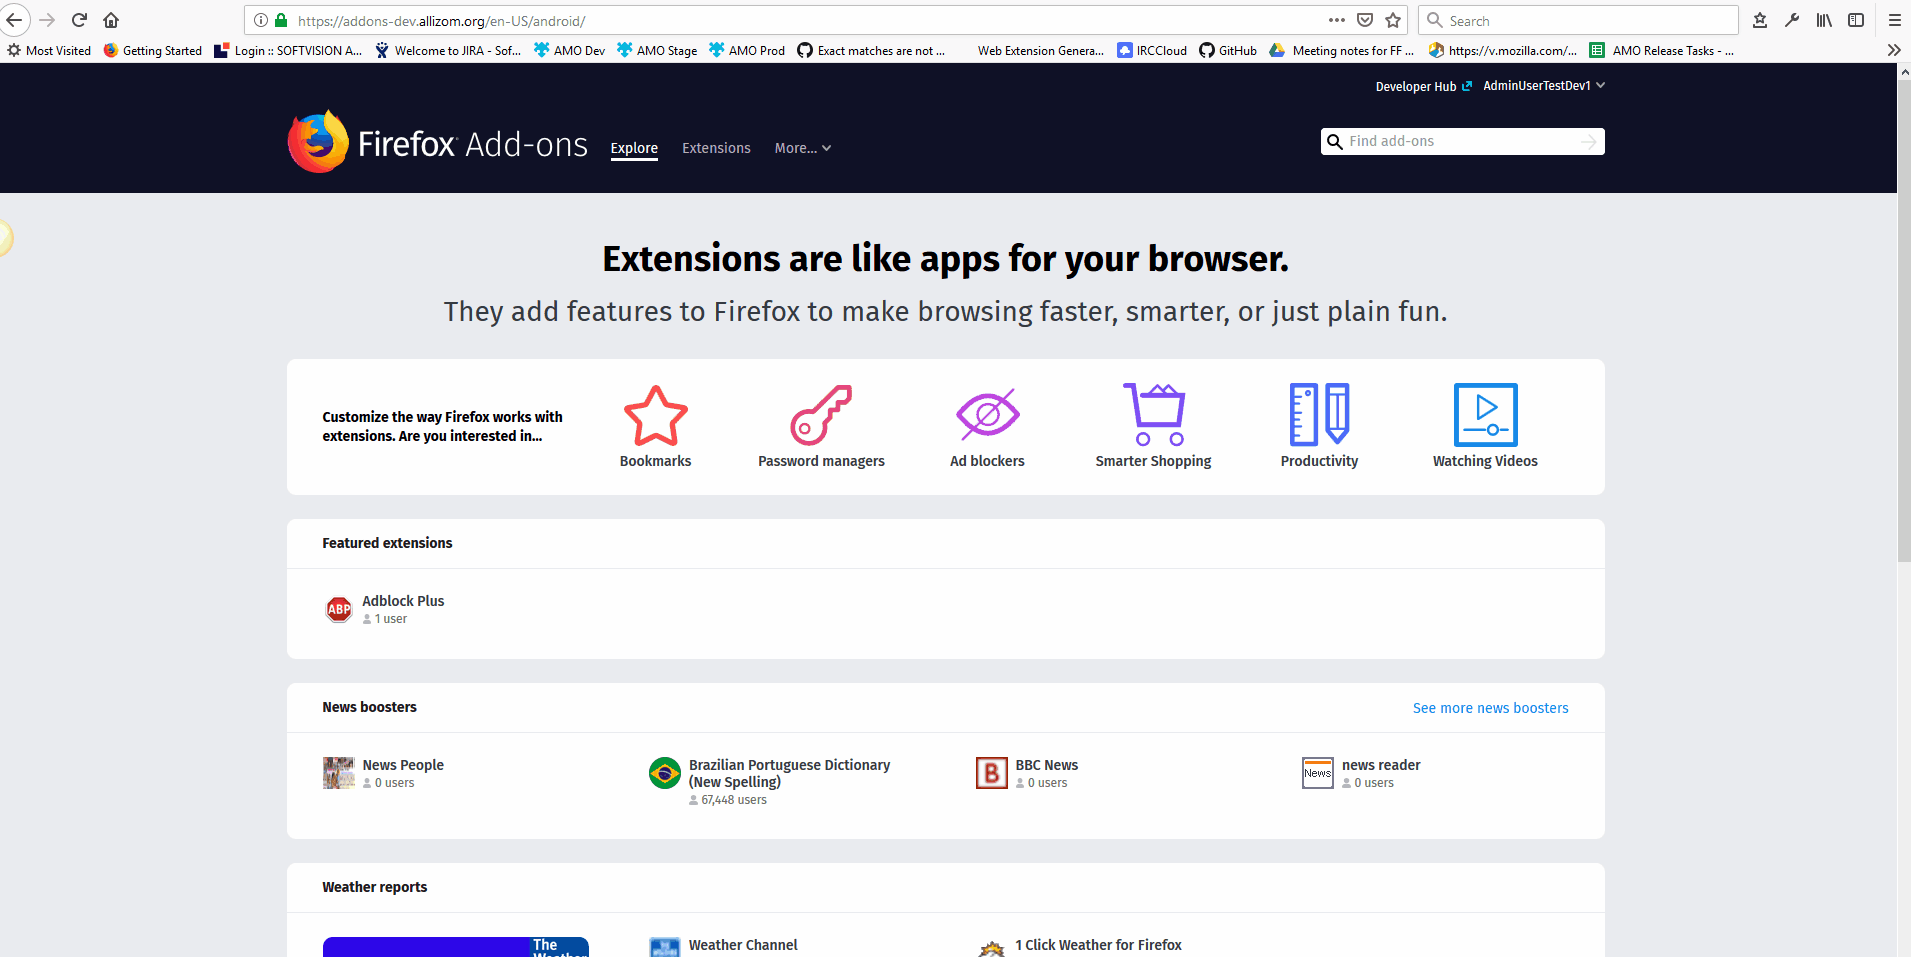Viewport: 1911px width, 957px height.
Task: Click See more news boosters link
Action: [x=1491, y=708]
